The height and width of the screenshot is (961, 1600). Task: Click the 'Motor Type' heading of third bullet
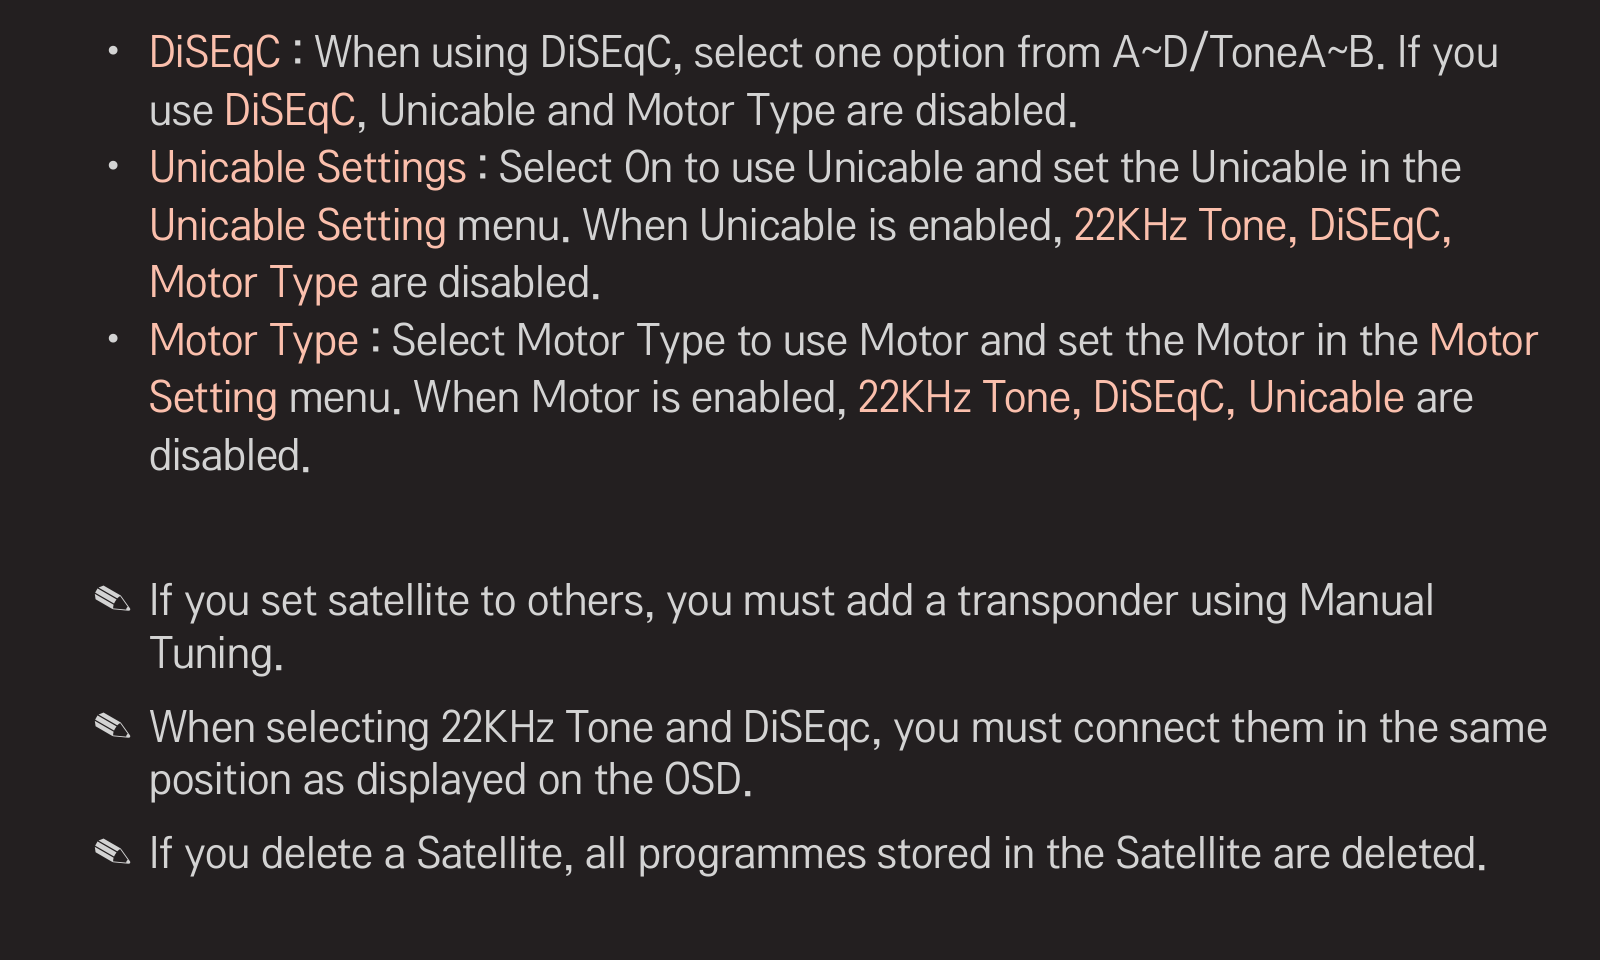[x=254, y=341]
